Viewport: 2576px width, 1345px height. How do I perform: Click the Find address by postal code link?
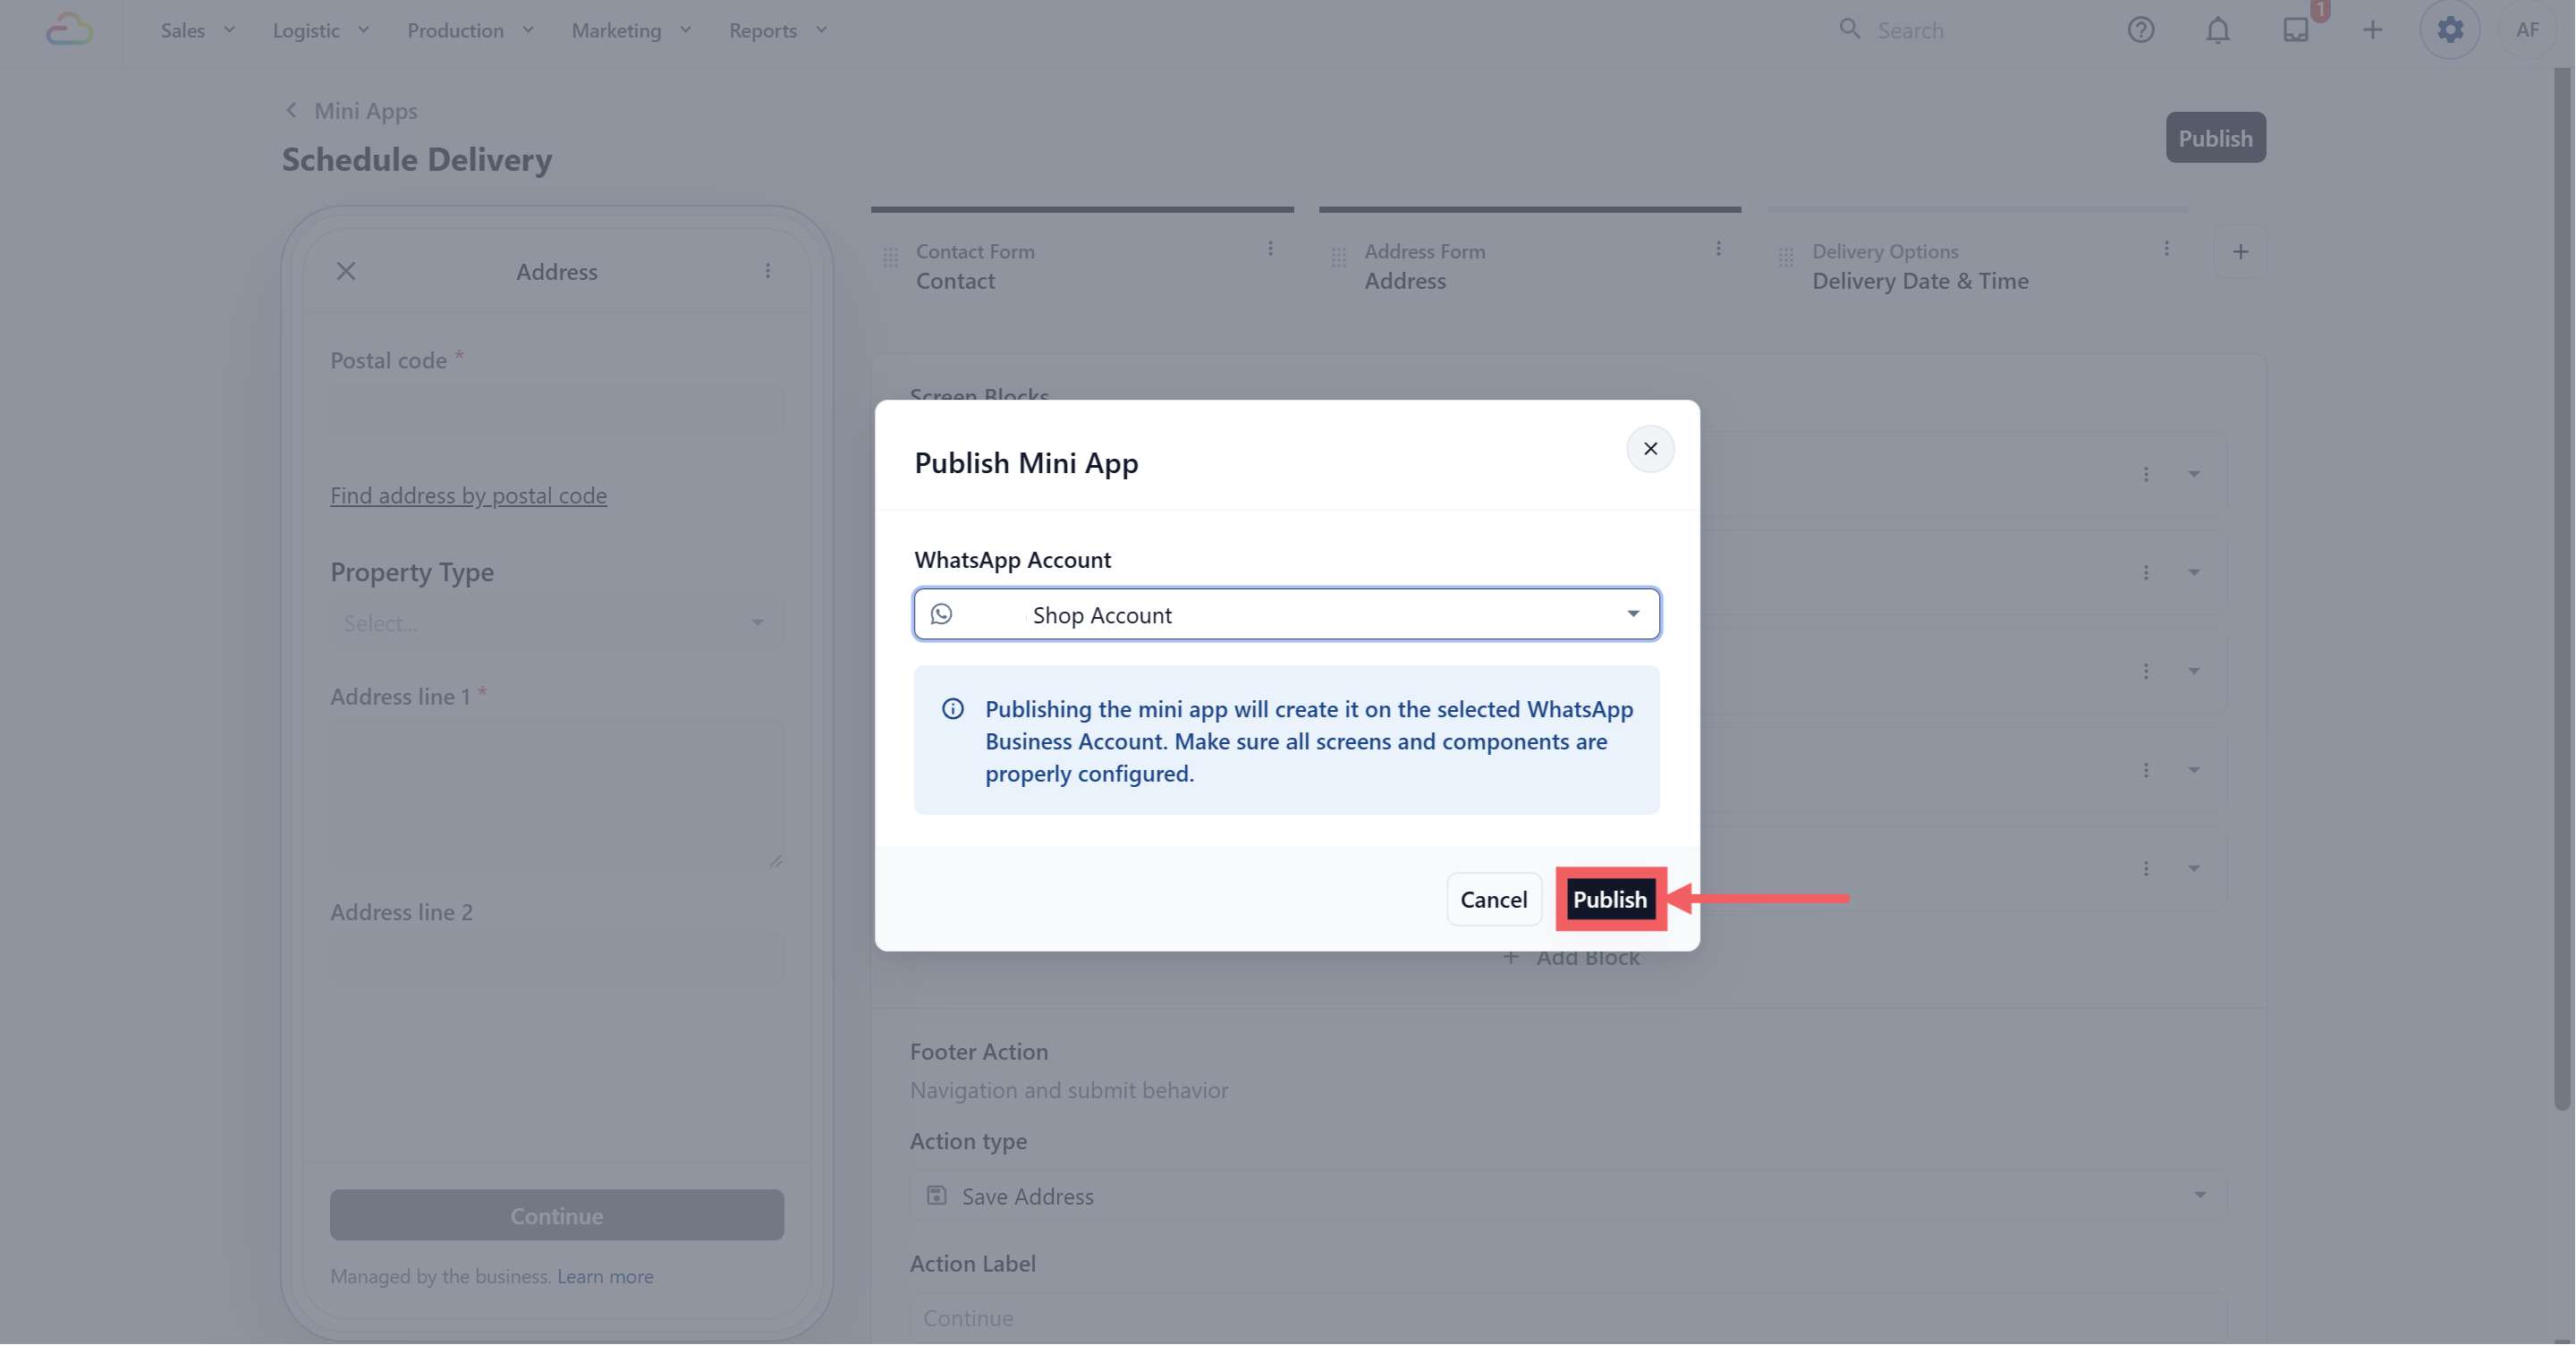[469, 495]
